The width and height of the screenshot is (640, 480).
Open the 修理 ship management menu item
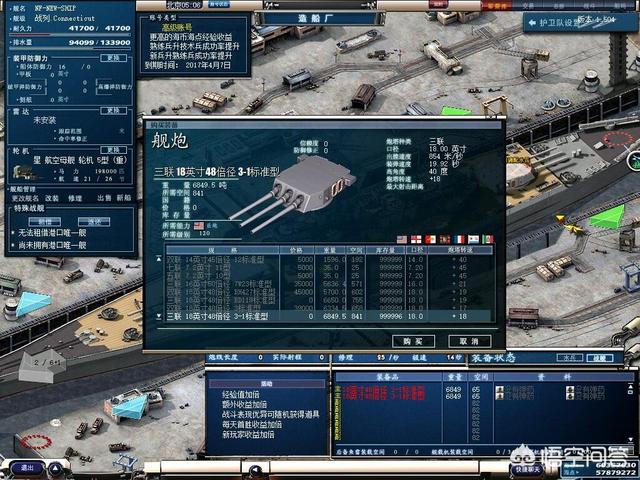pyautogui.click(x=75, y=197)
